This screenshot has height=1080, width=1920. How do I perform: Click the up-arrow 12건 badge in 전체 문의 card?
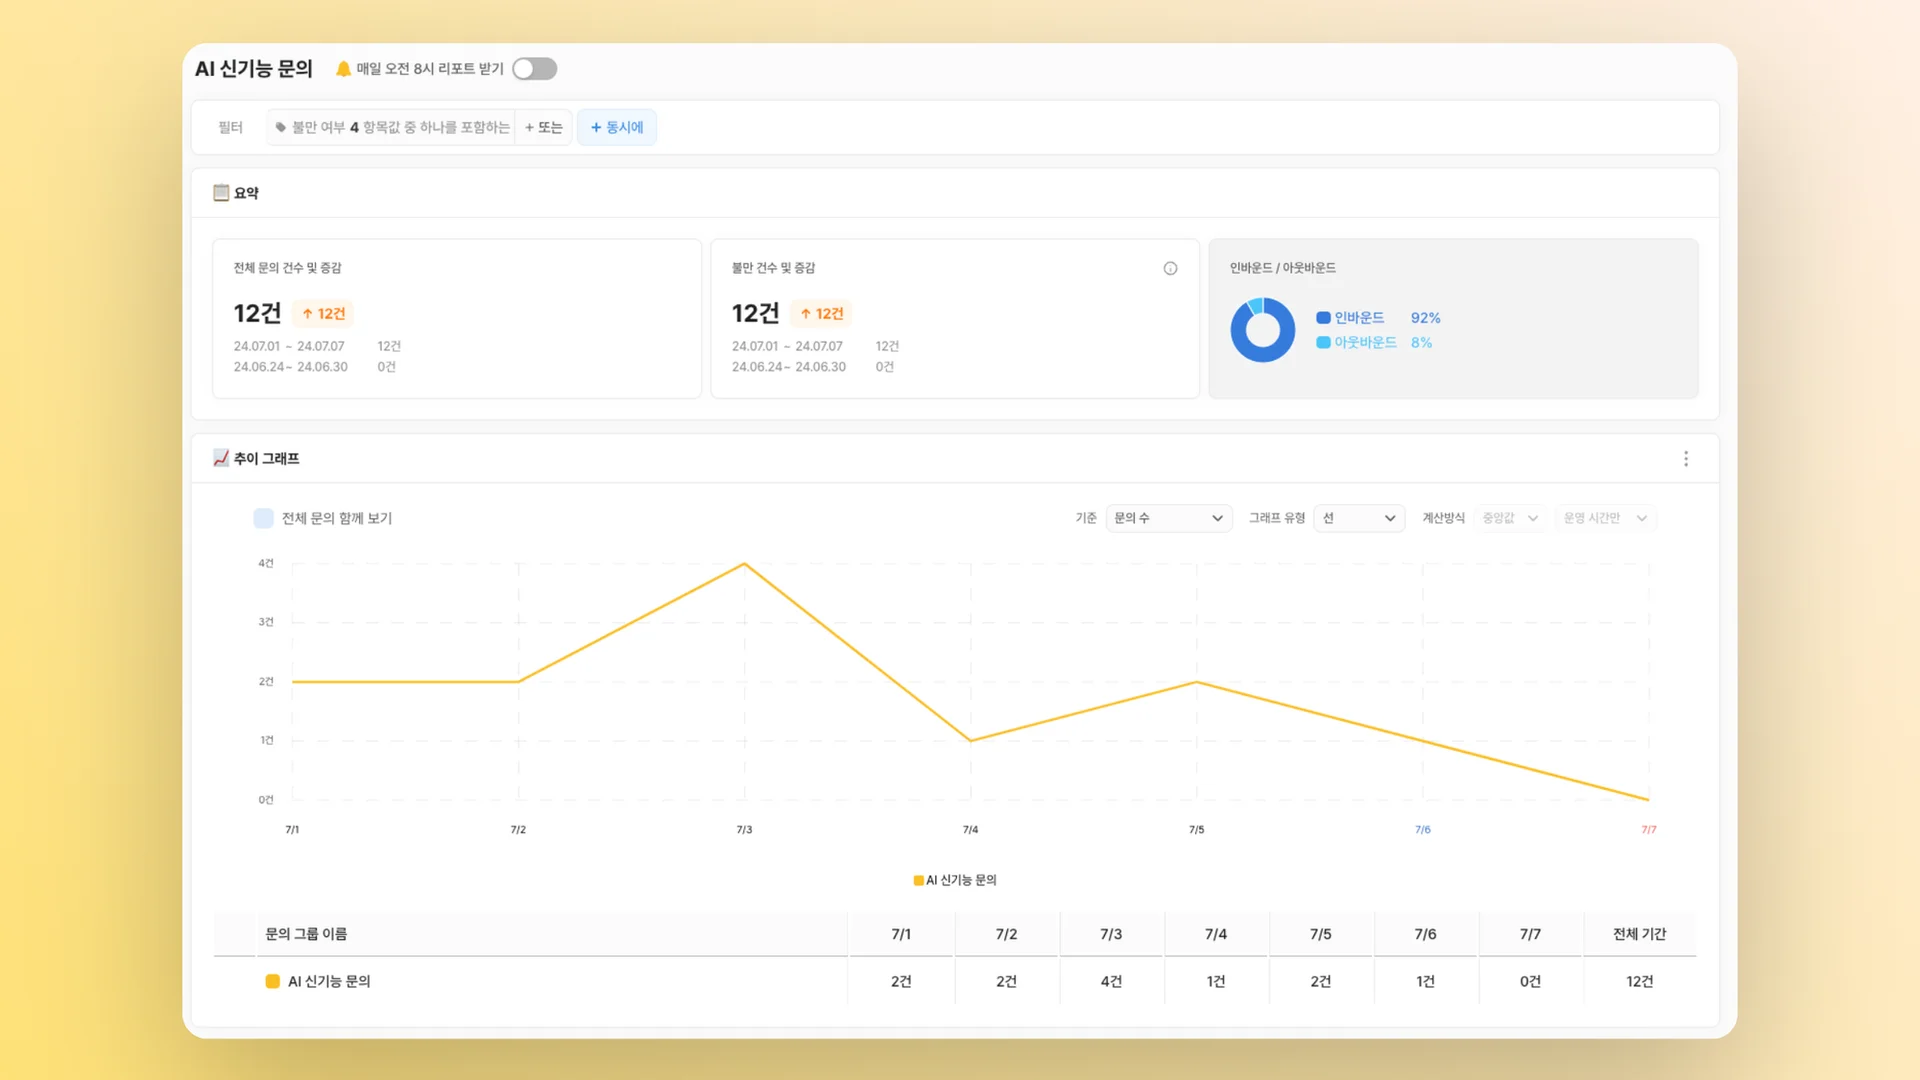tap(323, 314)
